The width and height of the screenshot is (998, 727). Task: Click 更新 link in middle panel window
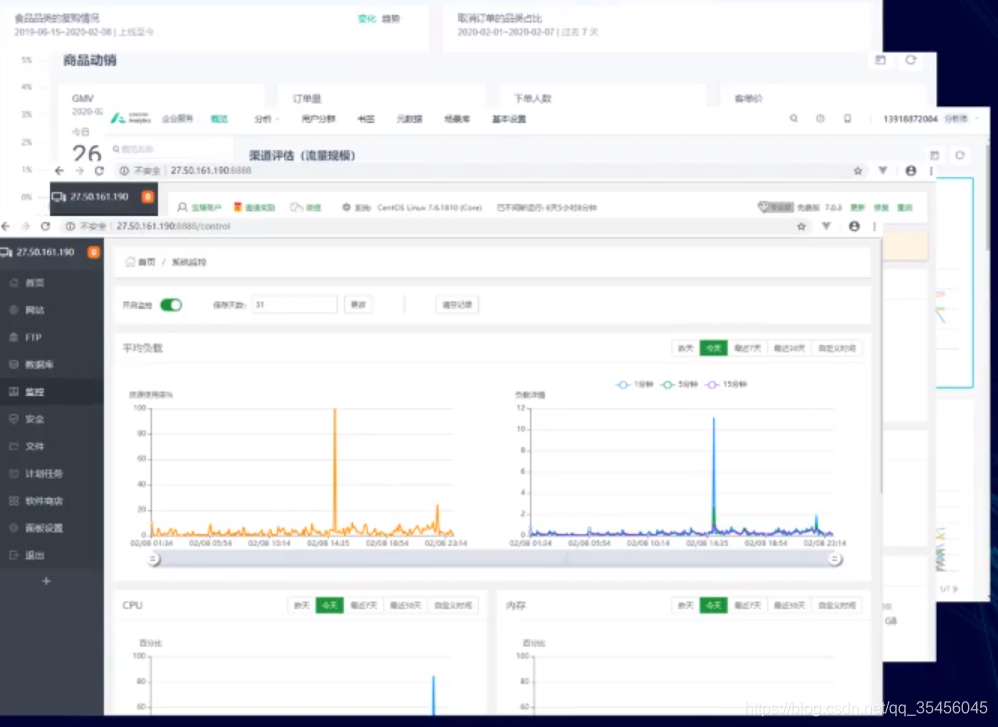[x=858, y=208]
